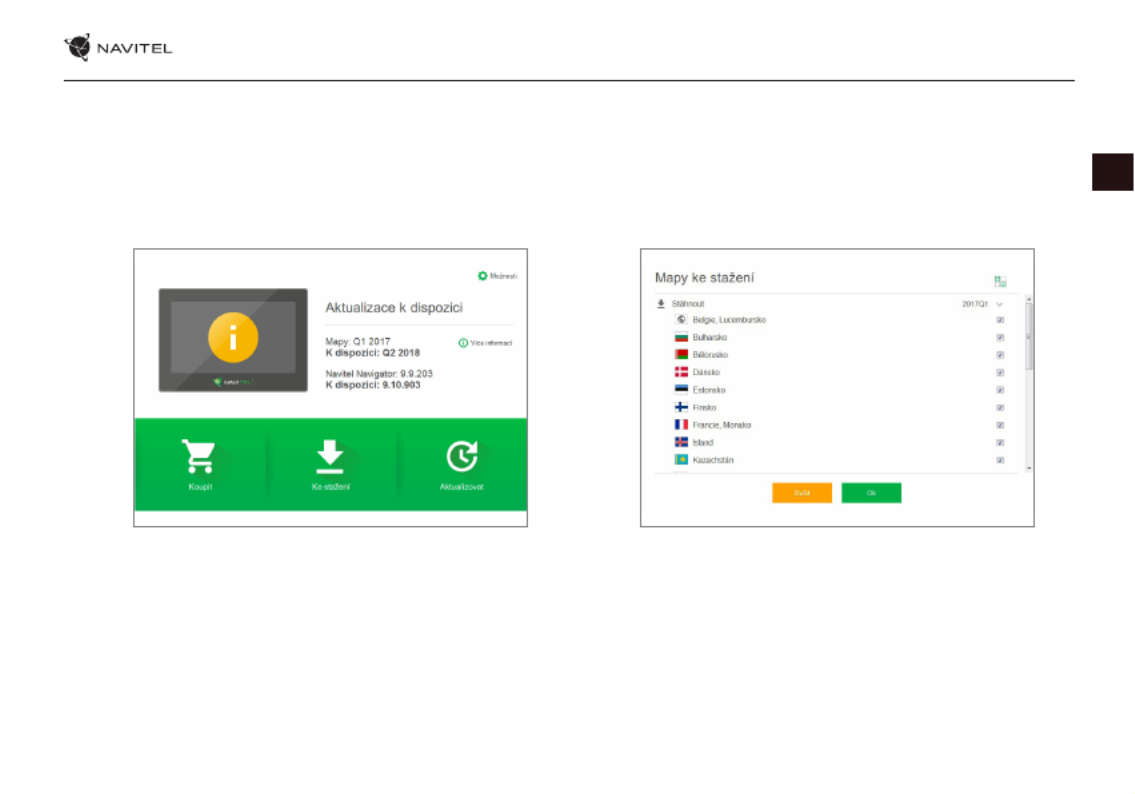Click the Estonsko flag icon
This screenshot has width=1135, height=794.
pyautogui.click(x=681, y=389)
